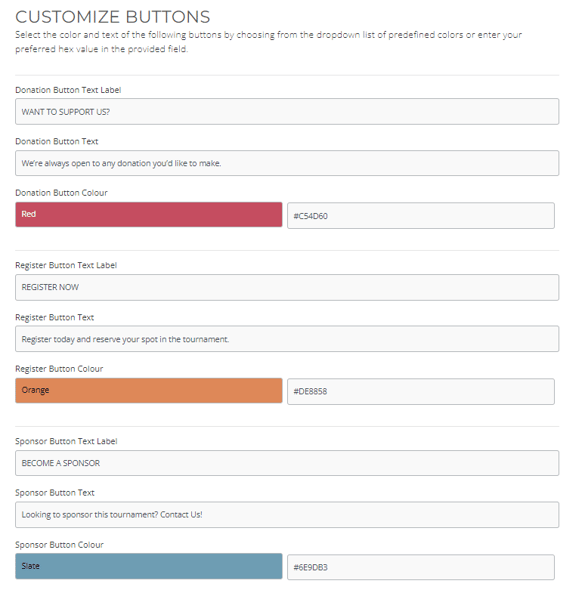Viewport: 585px width, 593px height.
Task: Open the Red donation colour dropdown
Action: click(x=149, y=214)
